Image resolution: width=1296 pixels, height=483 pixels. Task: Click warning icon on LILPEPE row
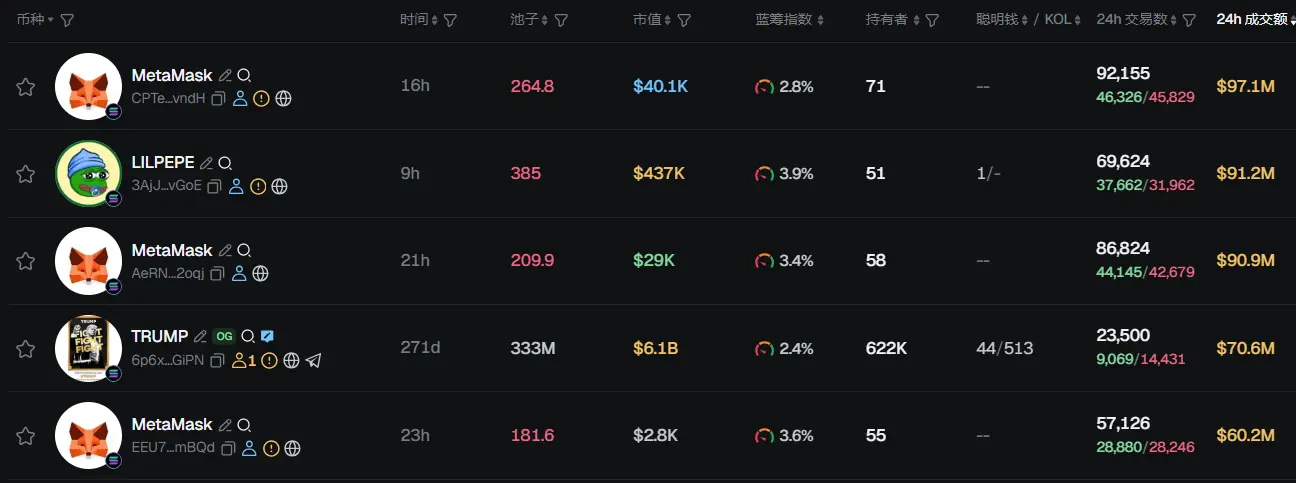point(258,186)
